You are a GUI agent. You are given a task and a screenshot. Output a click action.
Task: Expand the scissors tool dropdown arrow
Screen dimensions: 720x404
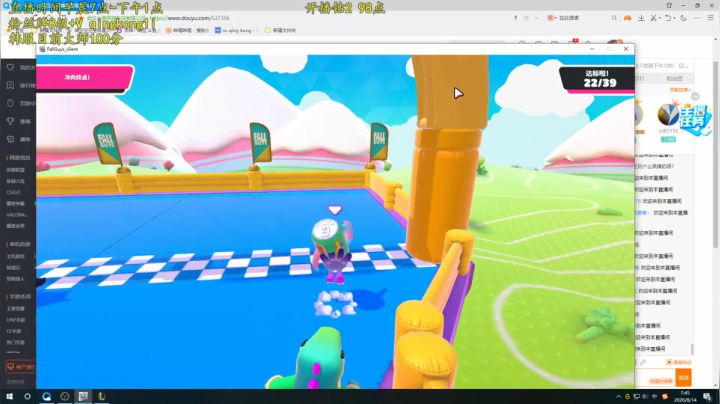pos(658,18)
